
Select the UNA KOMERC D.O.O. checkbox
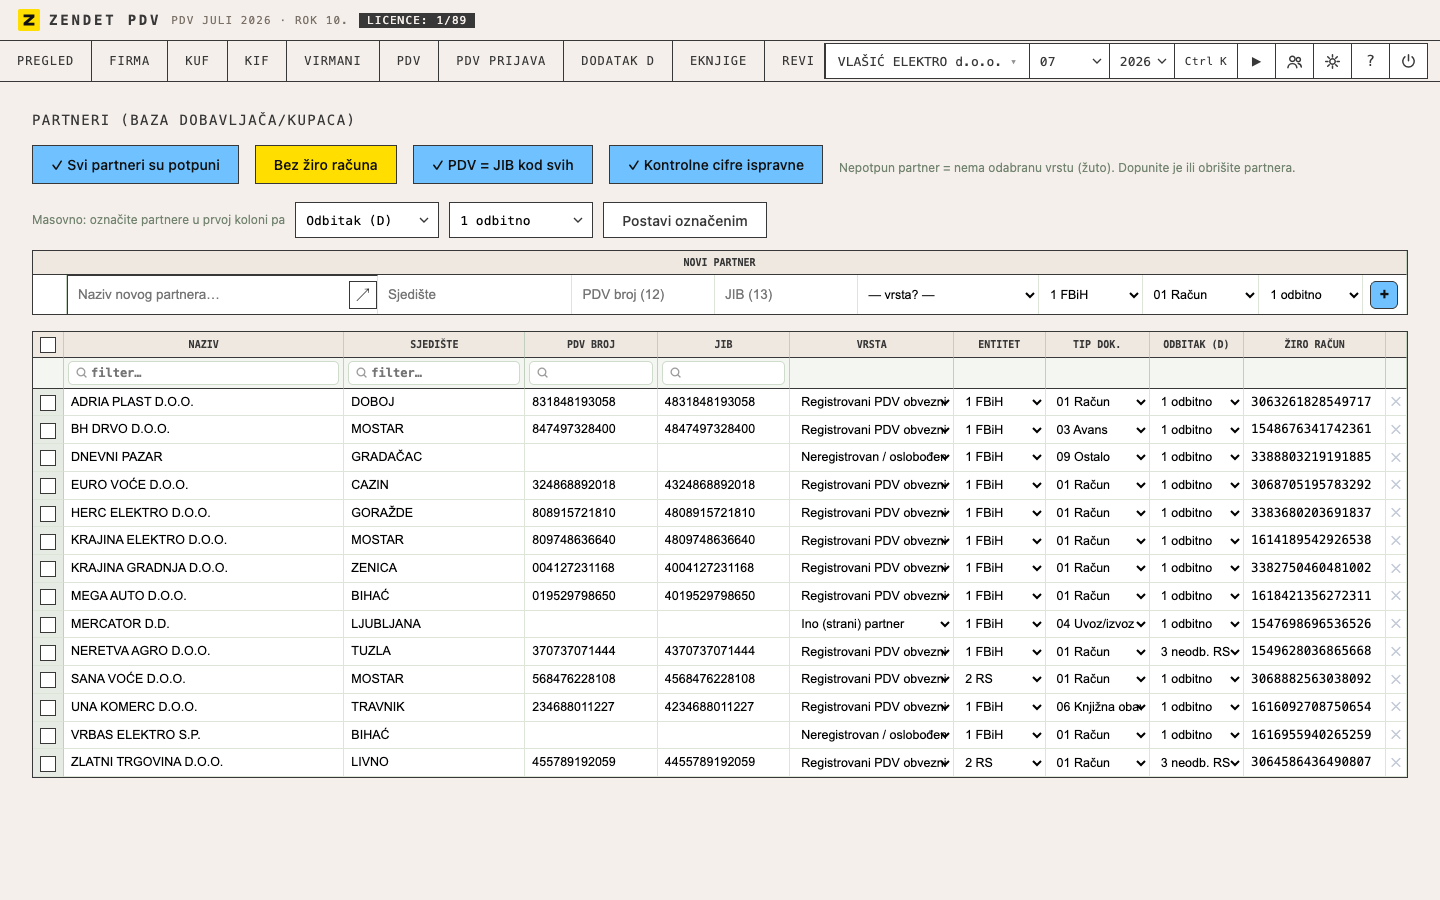[x=48, y=708]
